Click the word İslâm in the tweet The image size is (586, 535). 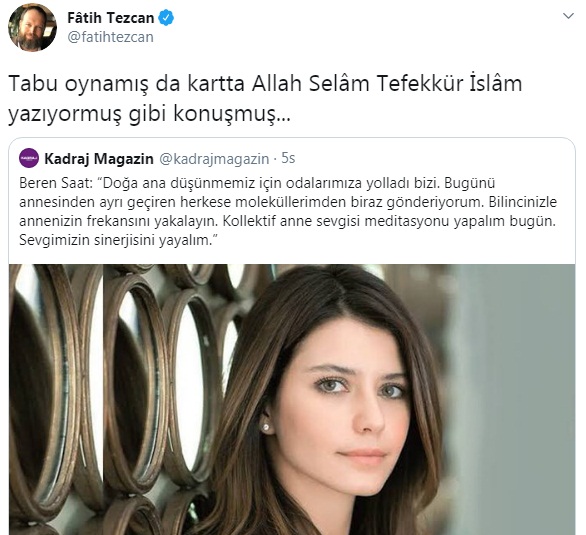tap(496, 83)
